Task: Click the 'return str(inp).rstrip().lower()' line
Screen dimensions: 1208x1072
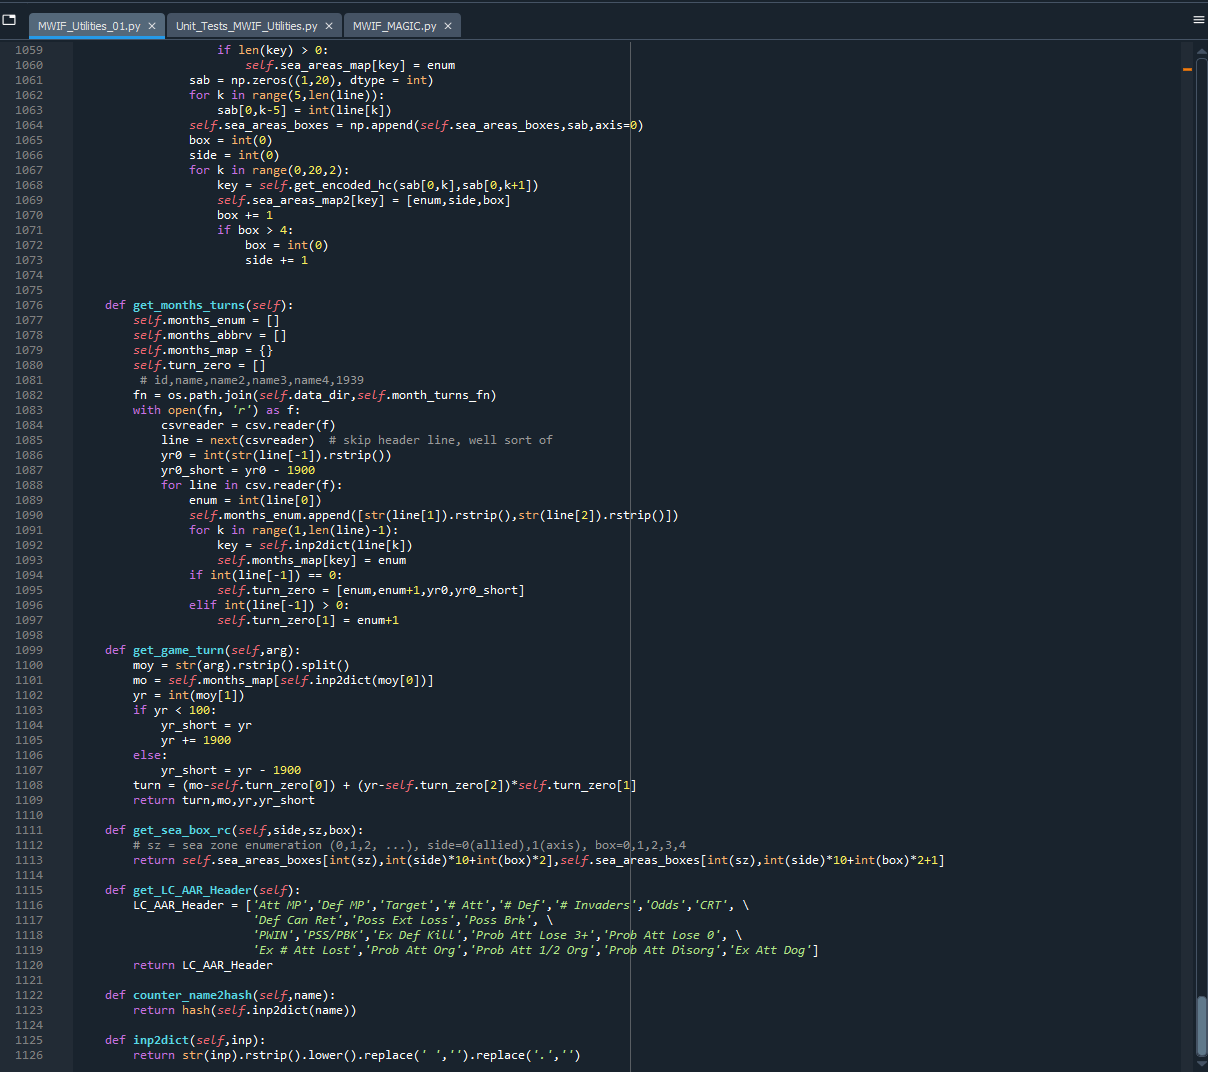Action: tap(357, 1055)
